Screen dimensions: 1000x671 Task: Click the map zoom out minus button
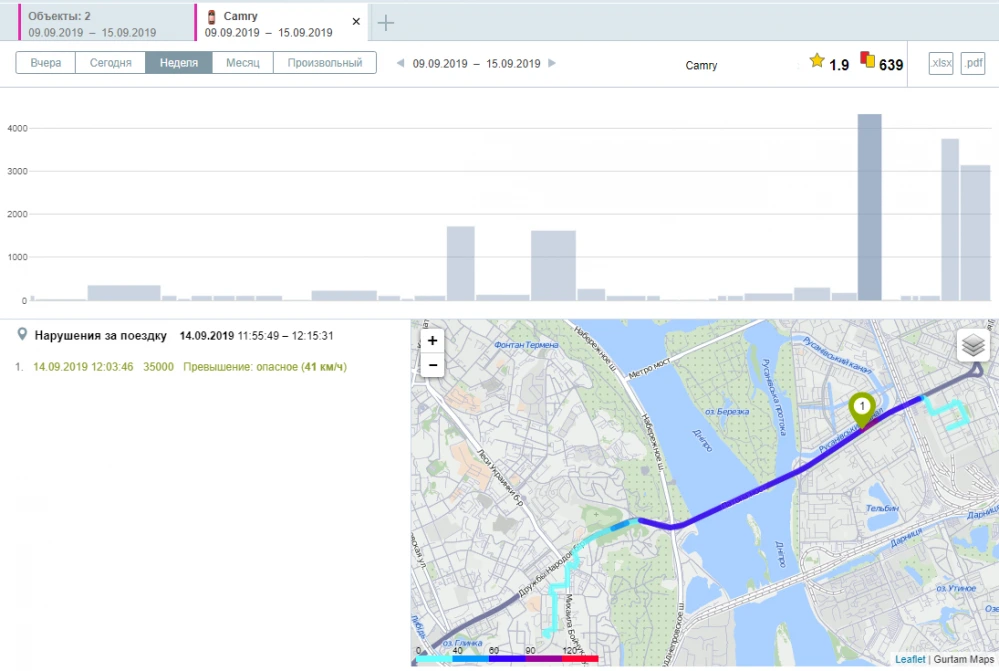pyautogui.click(x=432, y=365)
